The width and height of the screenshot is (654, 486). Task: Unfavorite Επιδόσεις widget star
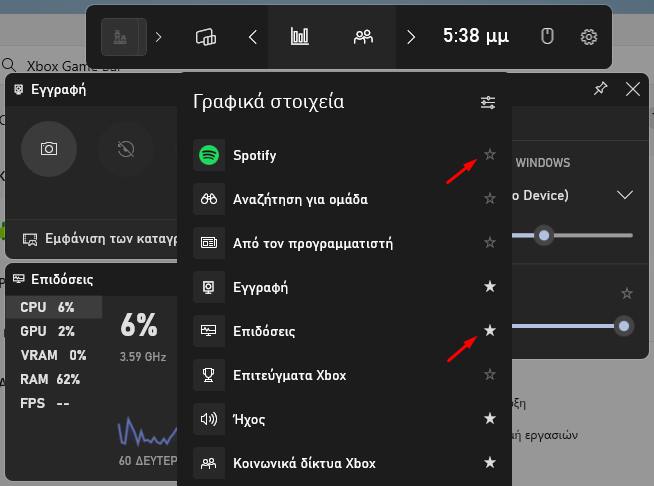(490, 330)
